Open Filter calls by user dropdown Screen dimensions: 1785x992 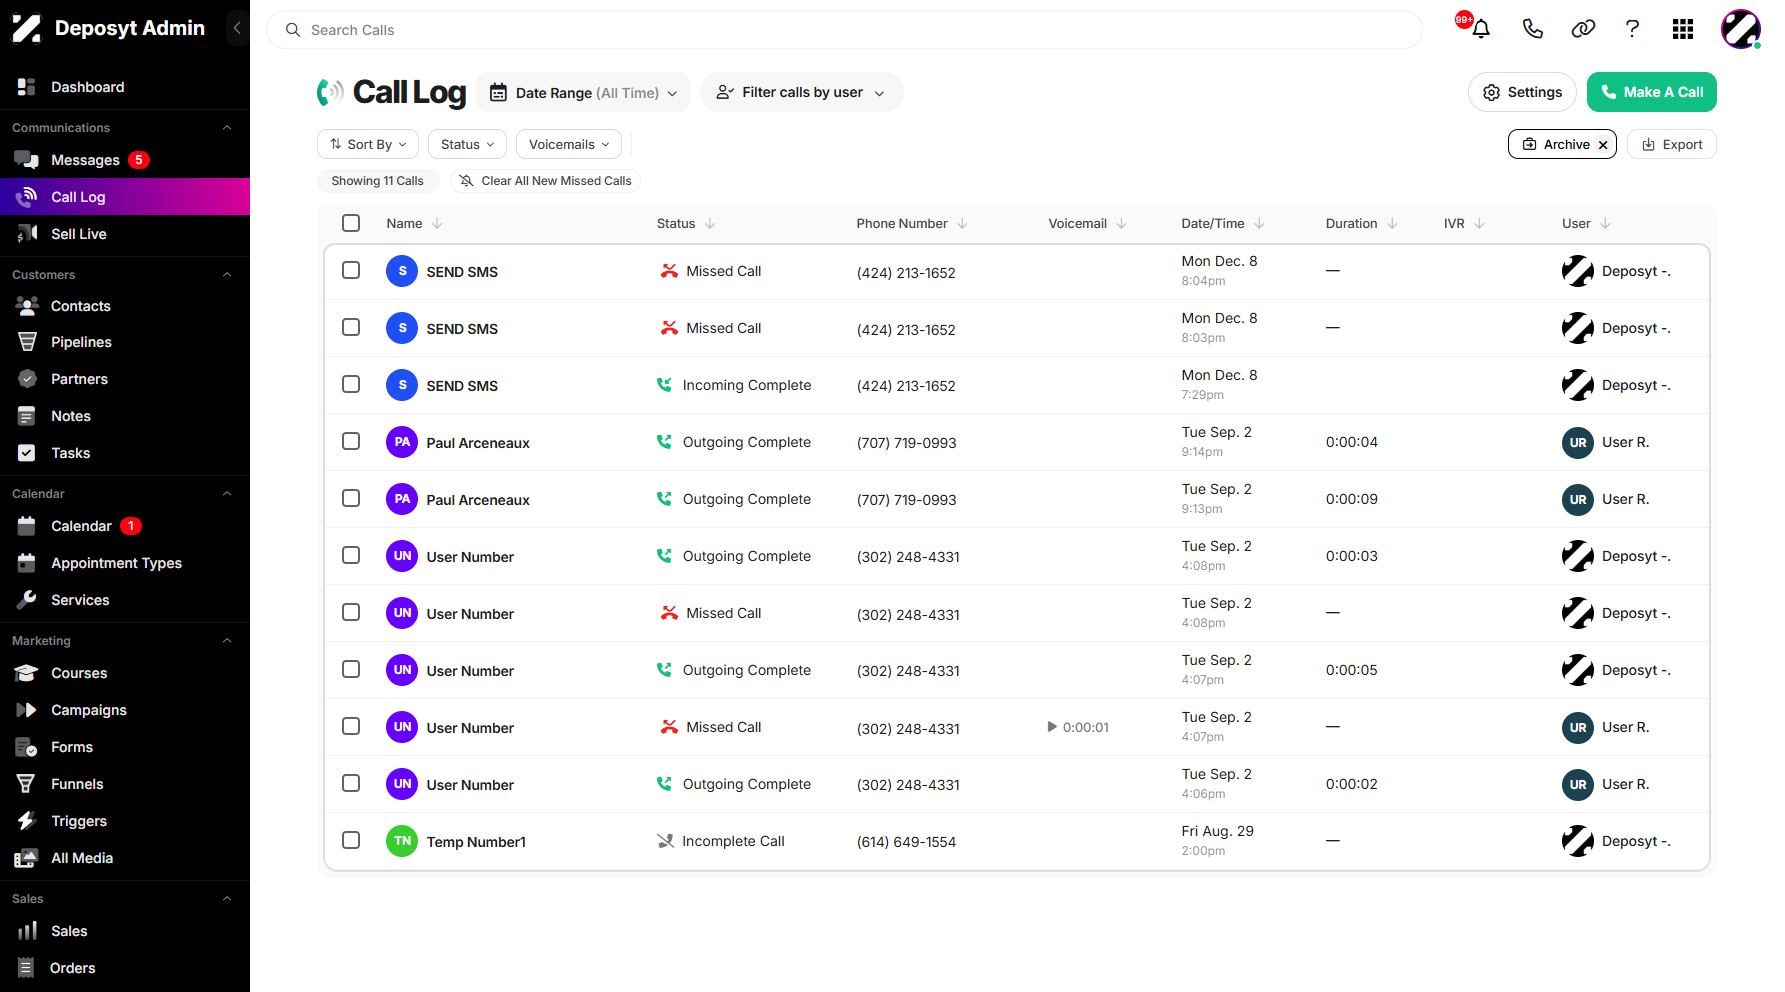tap(801, 92)
